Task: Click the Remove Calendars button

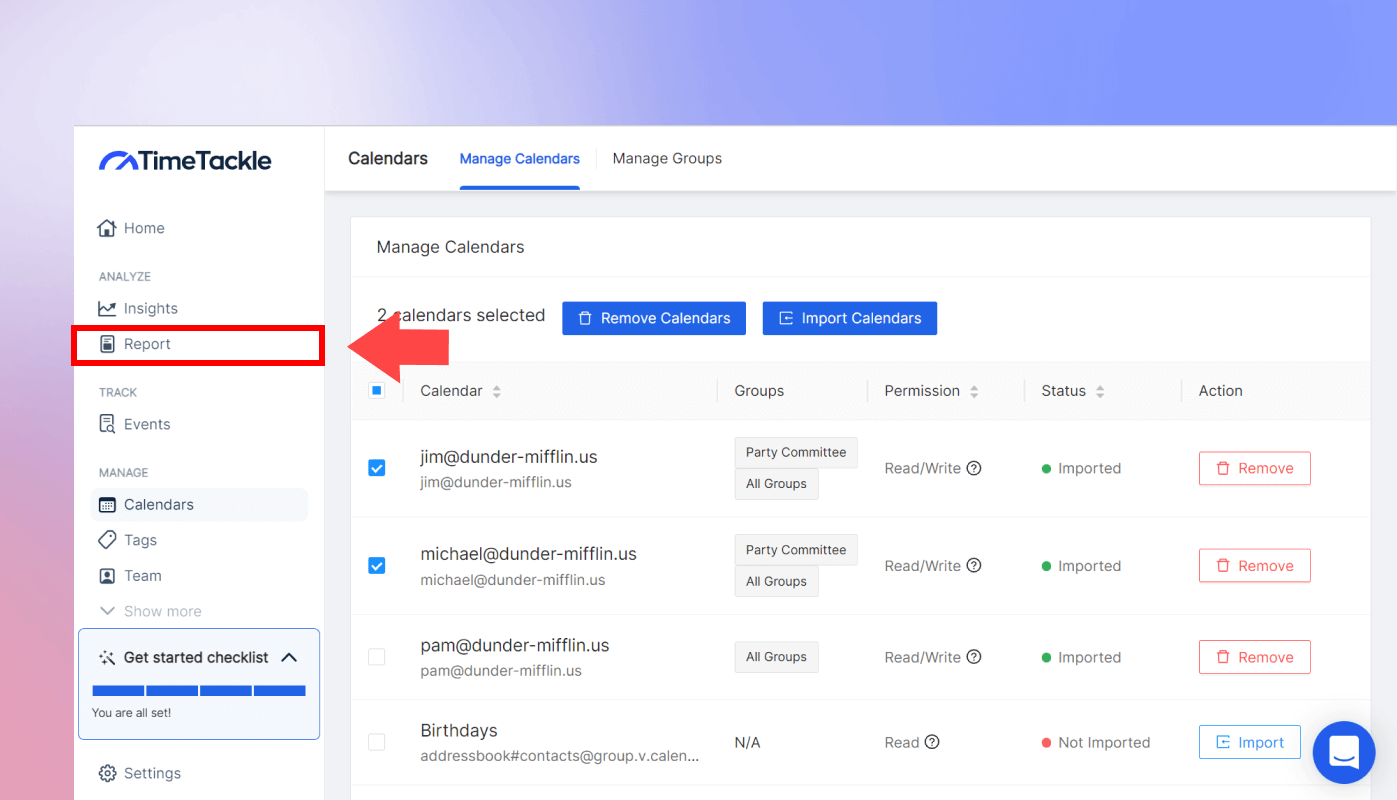Action: (x=654, y=318)
